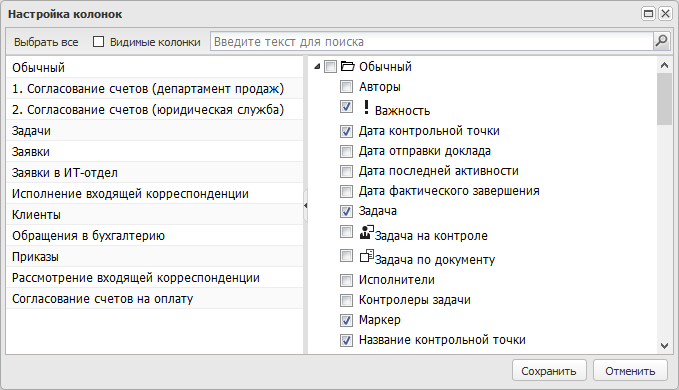Click the scrollbar up arrow
679x390 pixels.
tap(664, 65)
